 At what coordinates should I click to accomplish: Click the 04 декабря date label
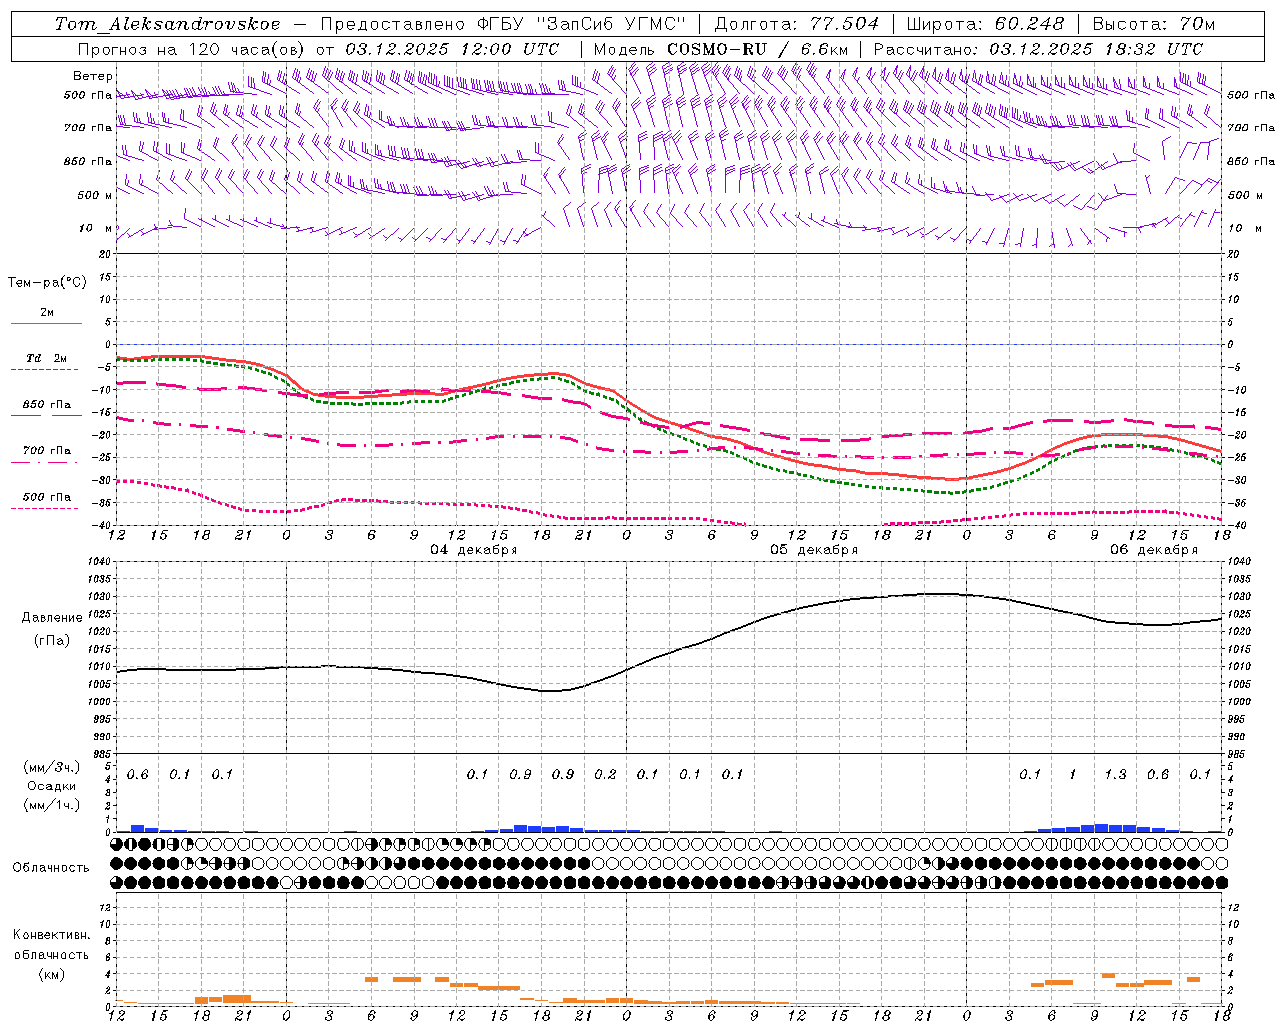click(474, 550)
